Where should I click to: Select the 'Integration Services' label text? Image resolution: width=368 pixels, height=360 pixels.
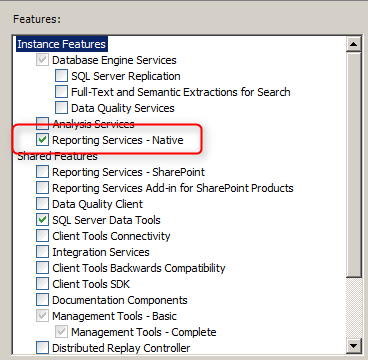[x=101, y=252]
